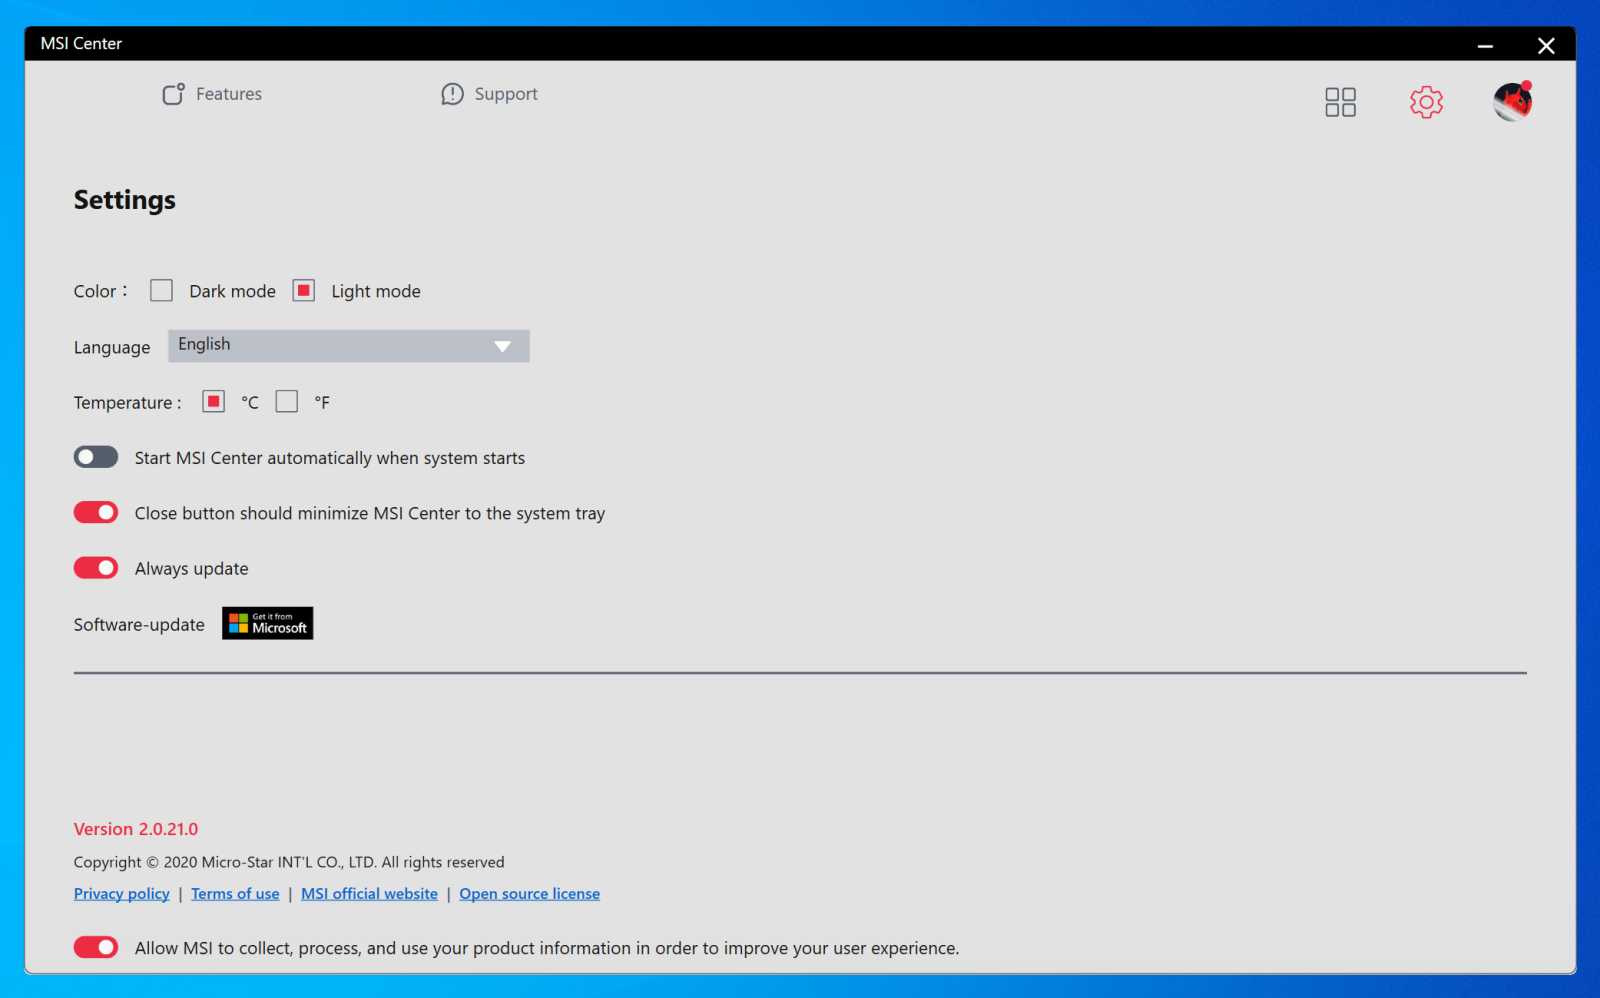Open the four-squares grid view icon

coord(1340,102)
